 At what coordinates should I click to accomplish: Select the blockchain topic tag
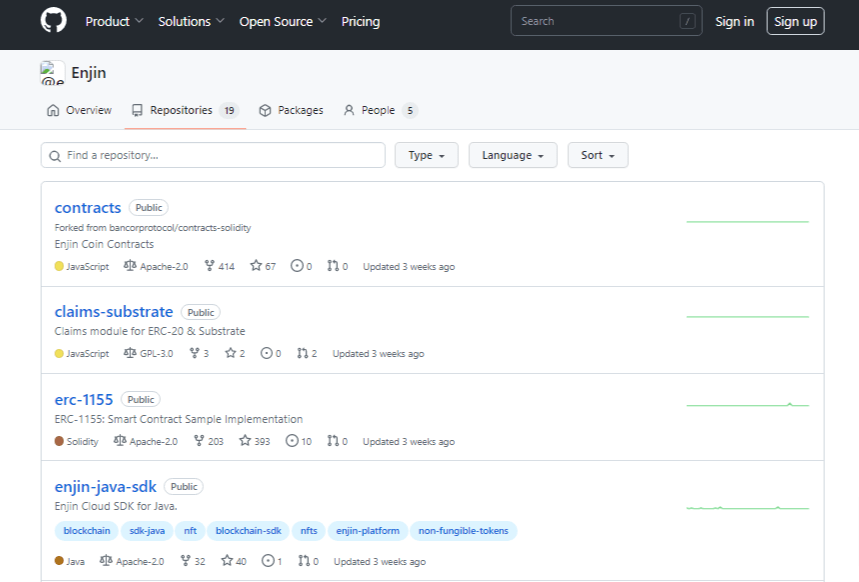(87, 530)
